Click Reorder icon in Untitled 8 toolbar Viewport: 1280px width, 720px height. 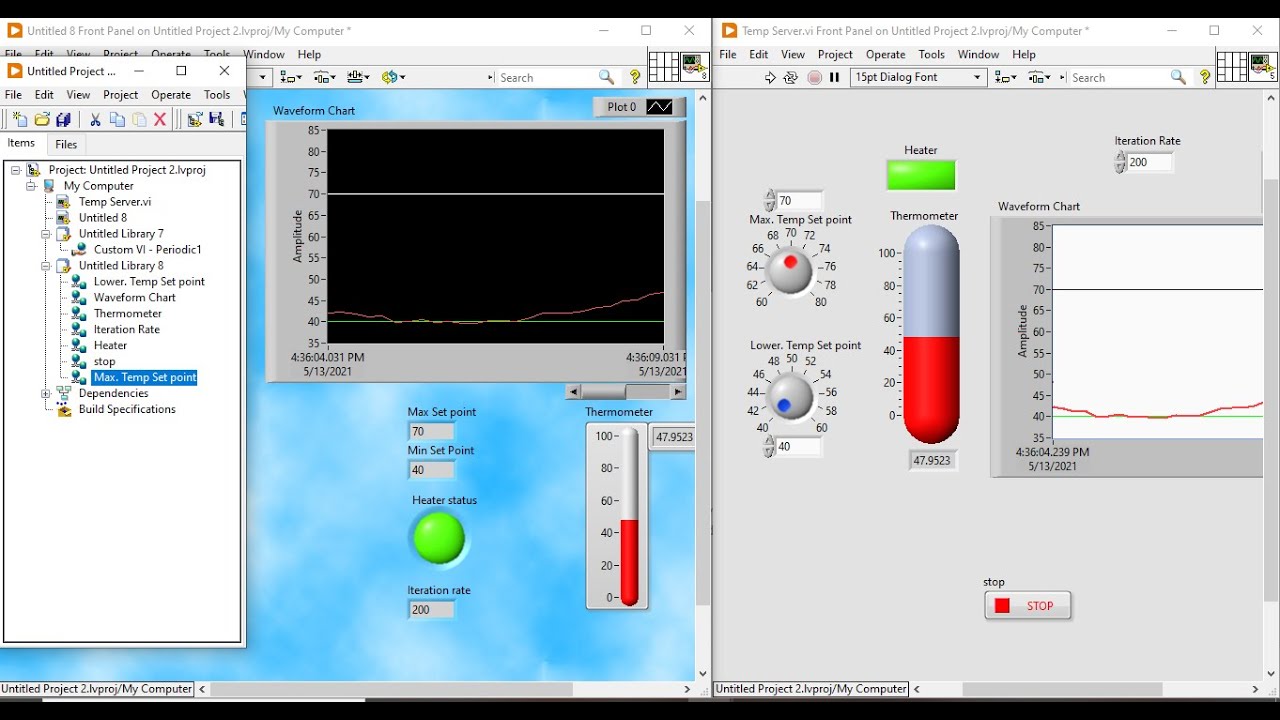tap(393, 77)
